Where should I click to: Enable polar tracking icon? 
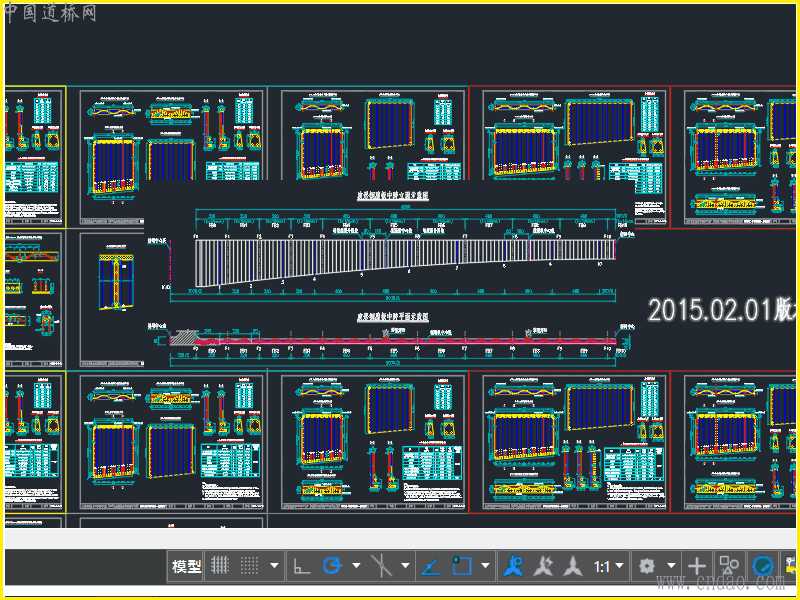point(333,566)
